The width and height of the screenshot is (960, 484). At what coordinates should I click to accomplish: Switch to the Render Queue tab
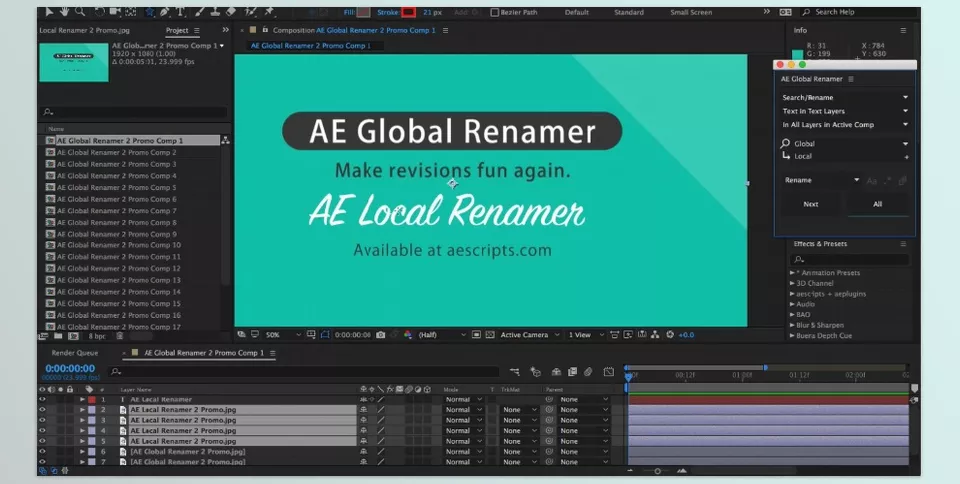[x=75, y=353]
